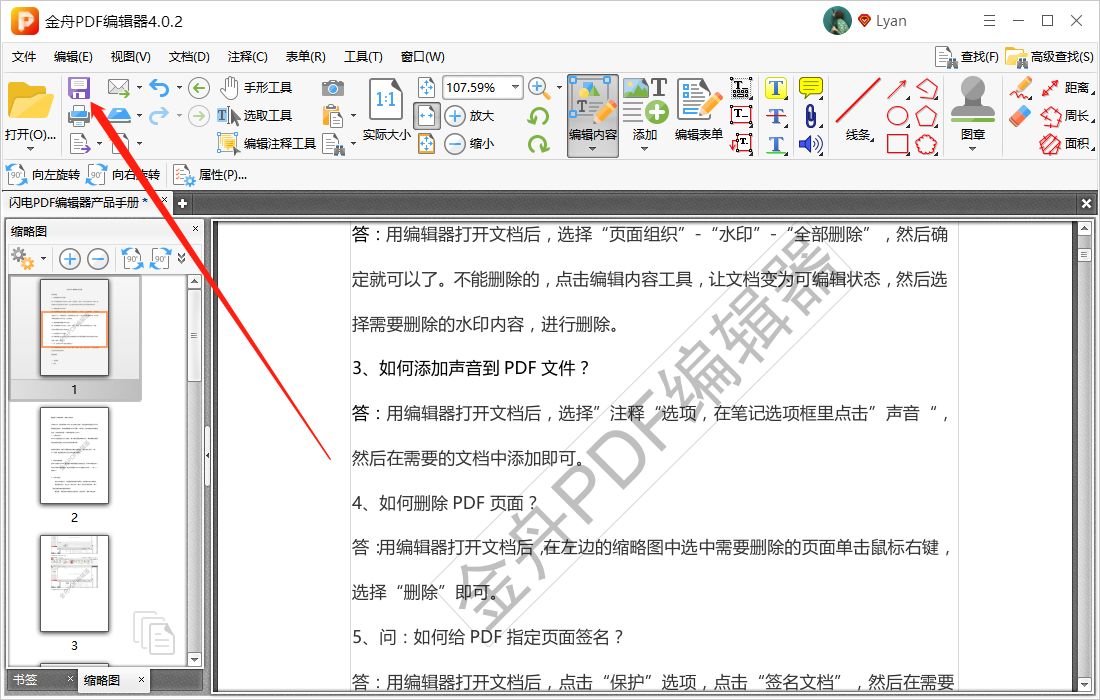Open the Document (文档(D)) menu
This screenshot has width=1100, height=700.
tap(189, 57)
